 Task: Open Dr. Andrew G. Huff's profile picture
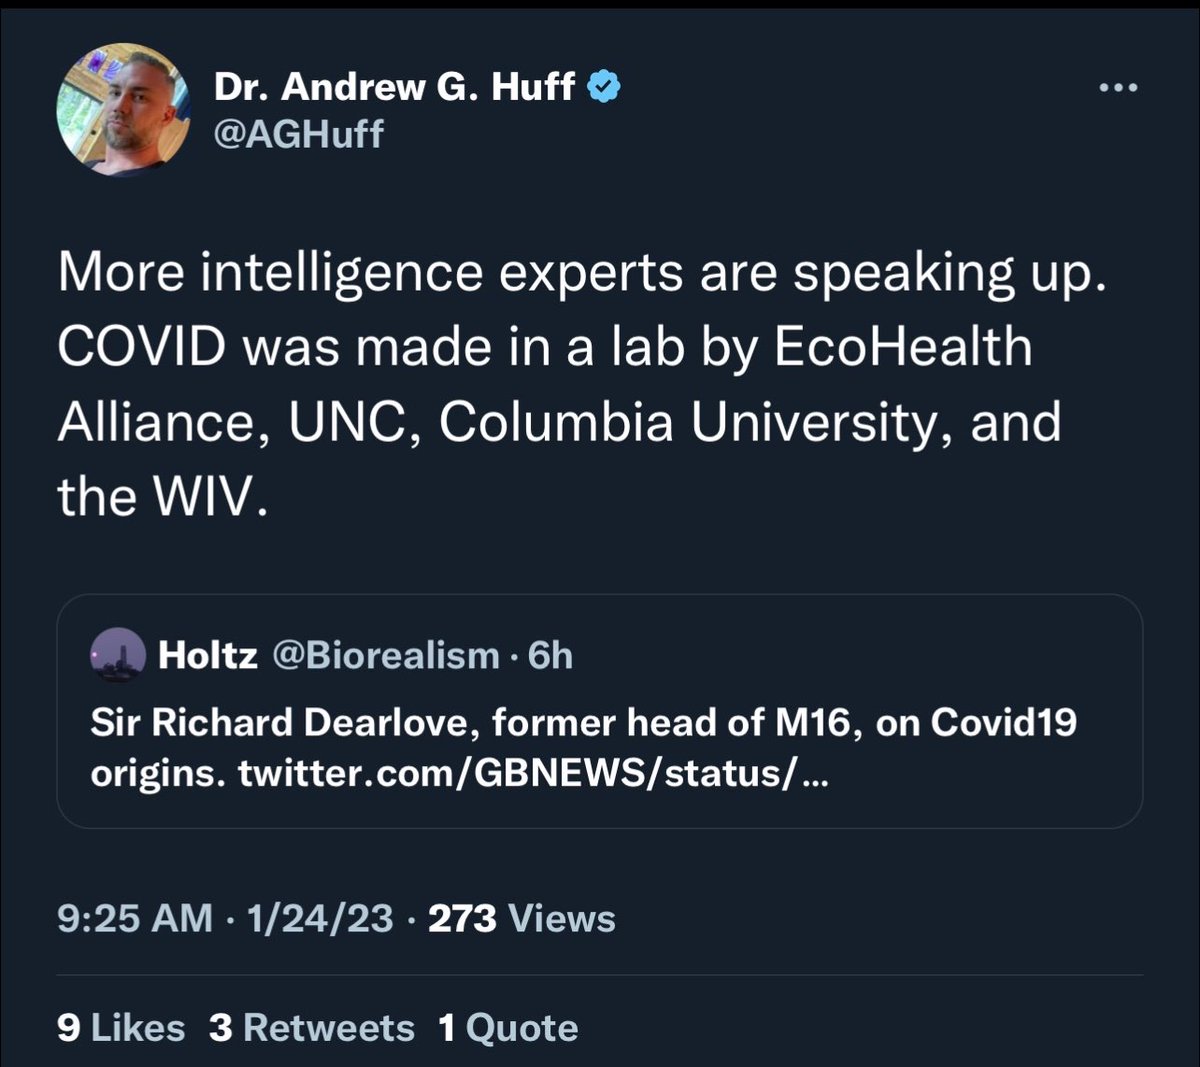123,110
